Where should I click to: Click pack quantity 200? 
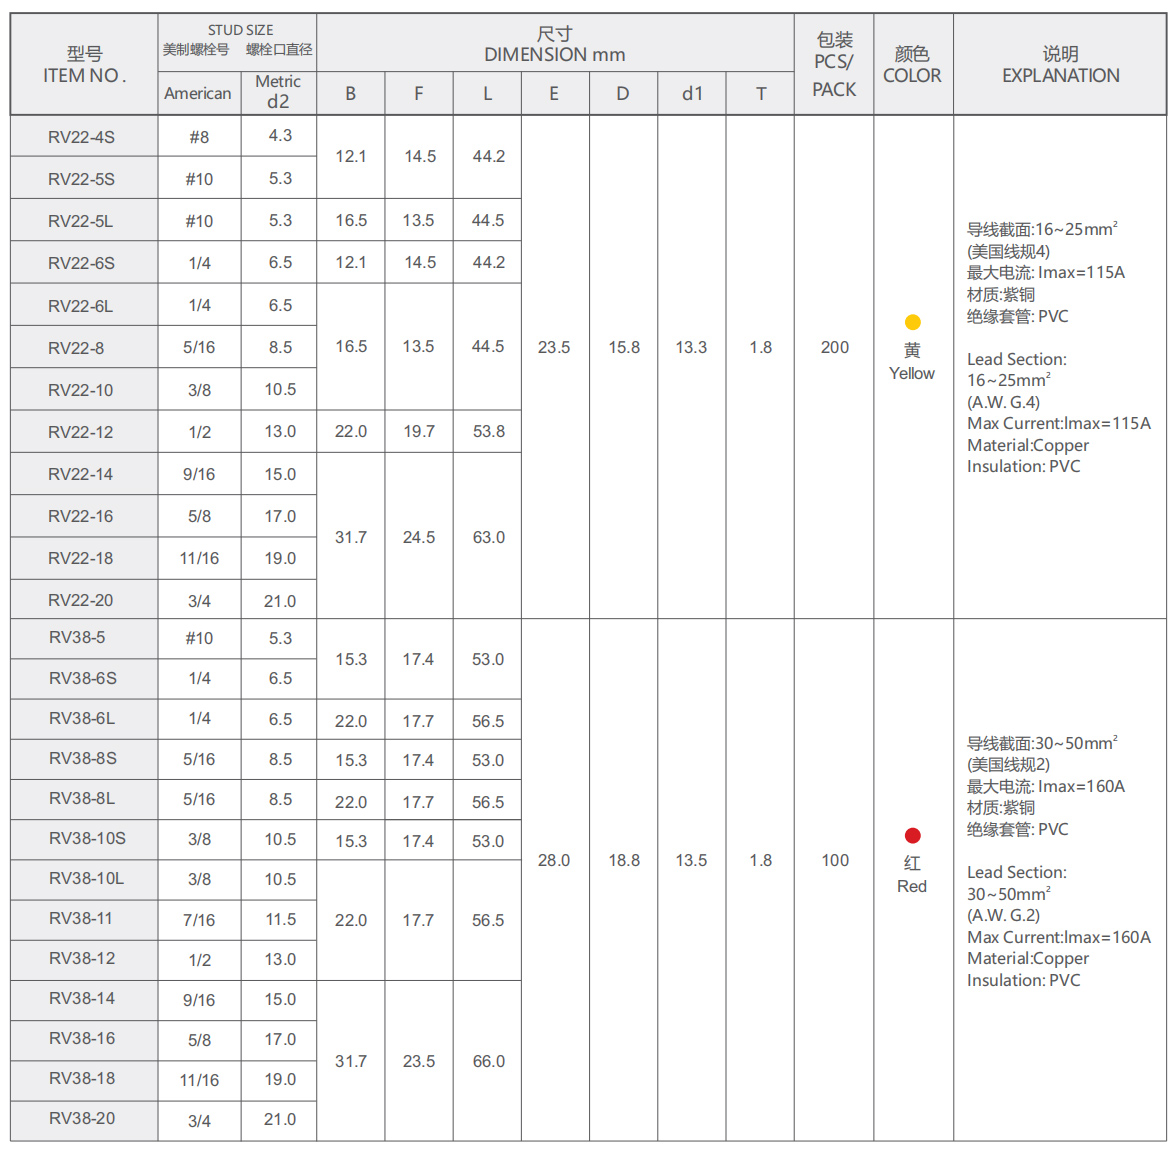tap(835, 347)
